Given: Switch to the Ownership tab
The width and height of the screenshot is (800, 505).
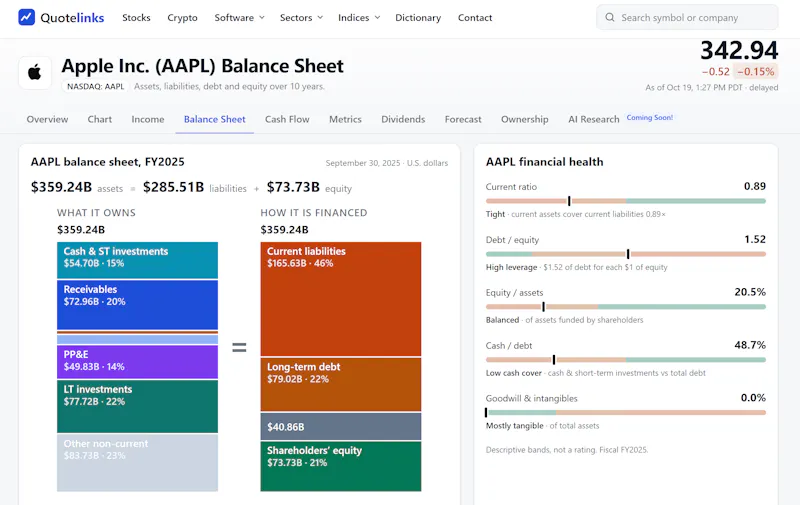Looking at the screenshot, I should pyautogui.click(x=524, y=119).
